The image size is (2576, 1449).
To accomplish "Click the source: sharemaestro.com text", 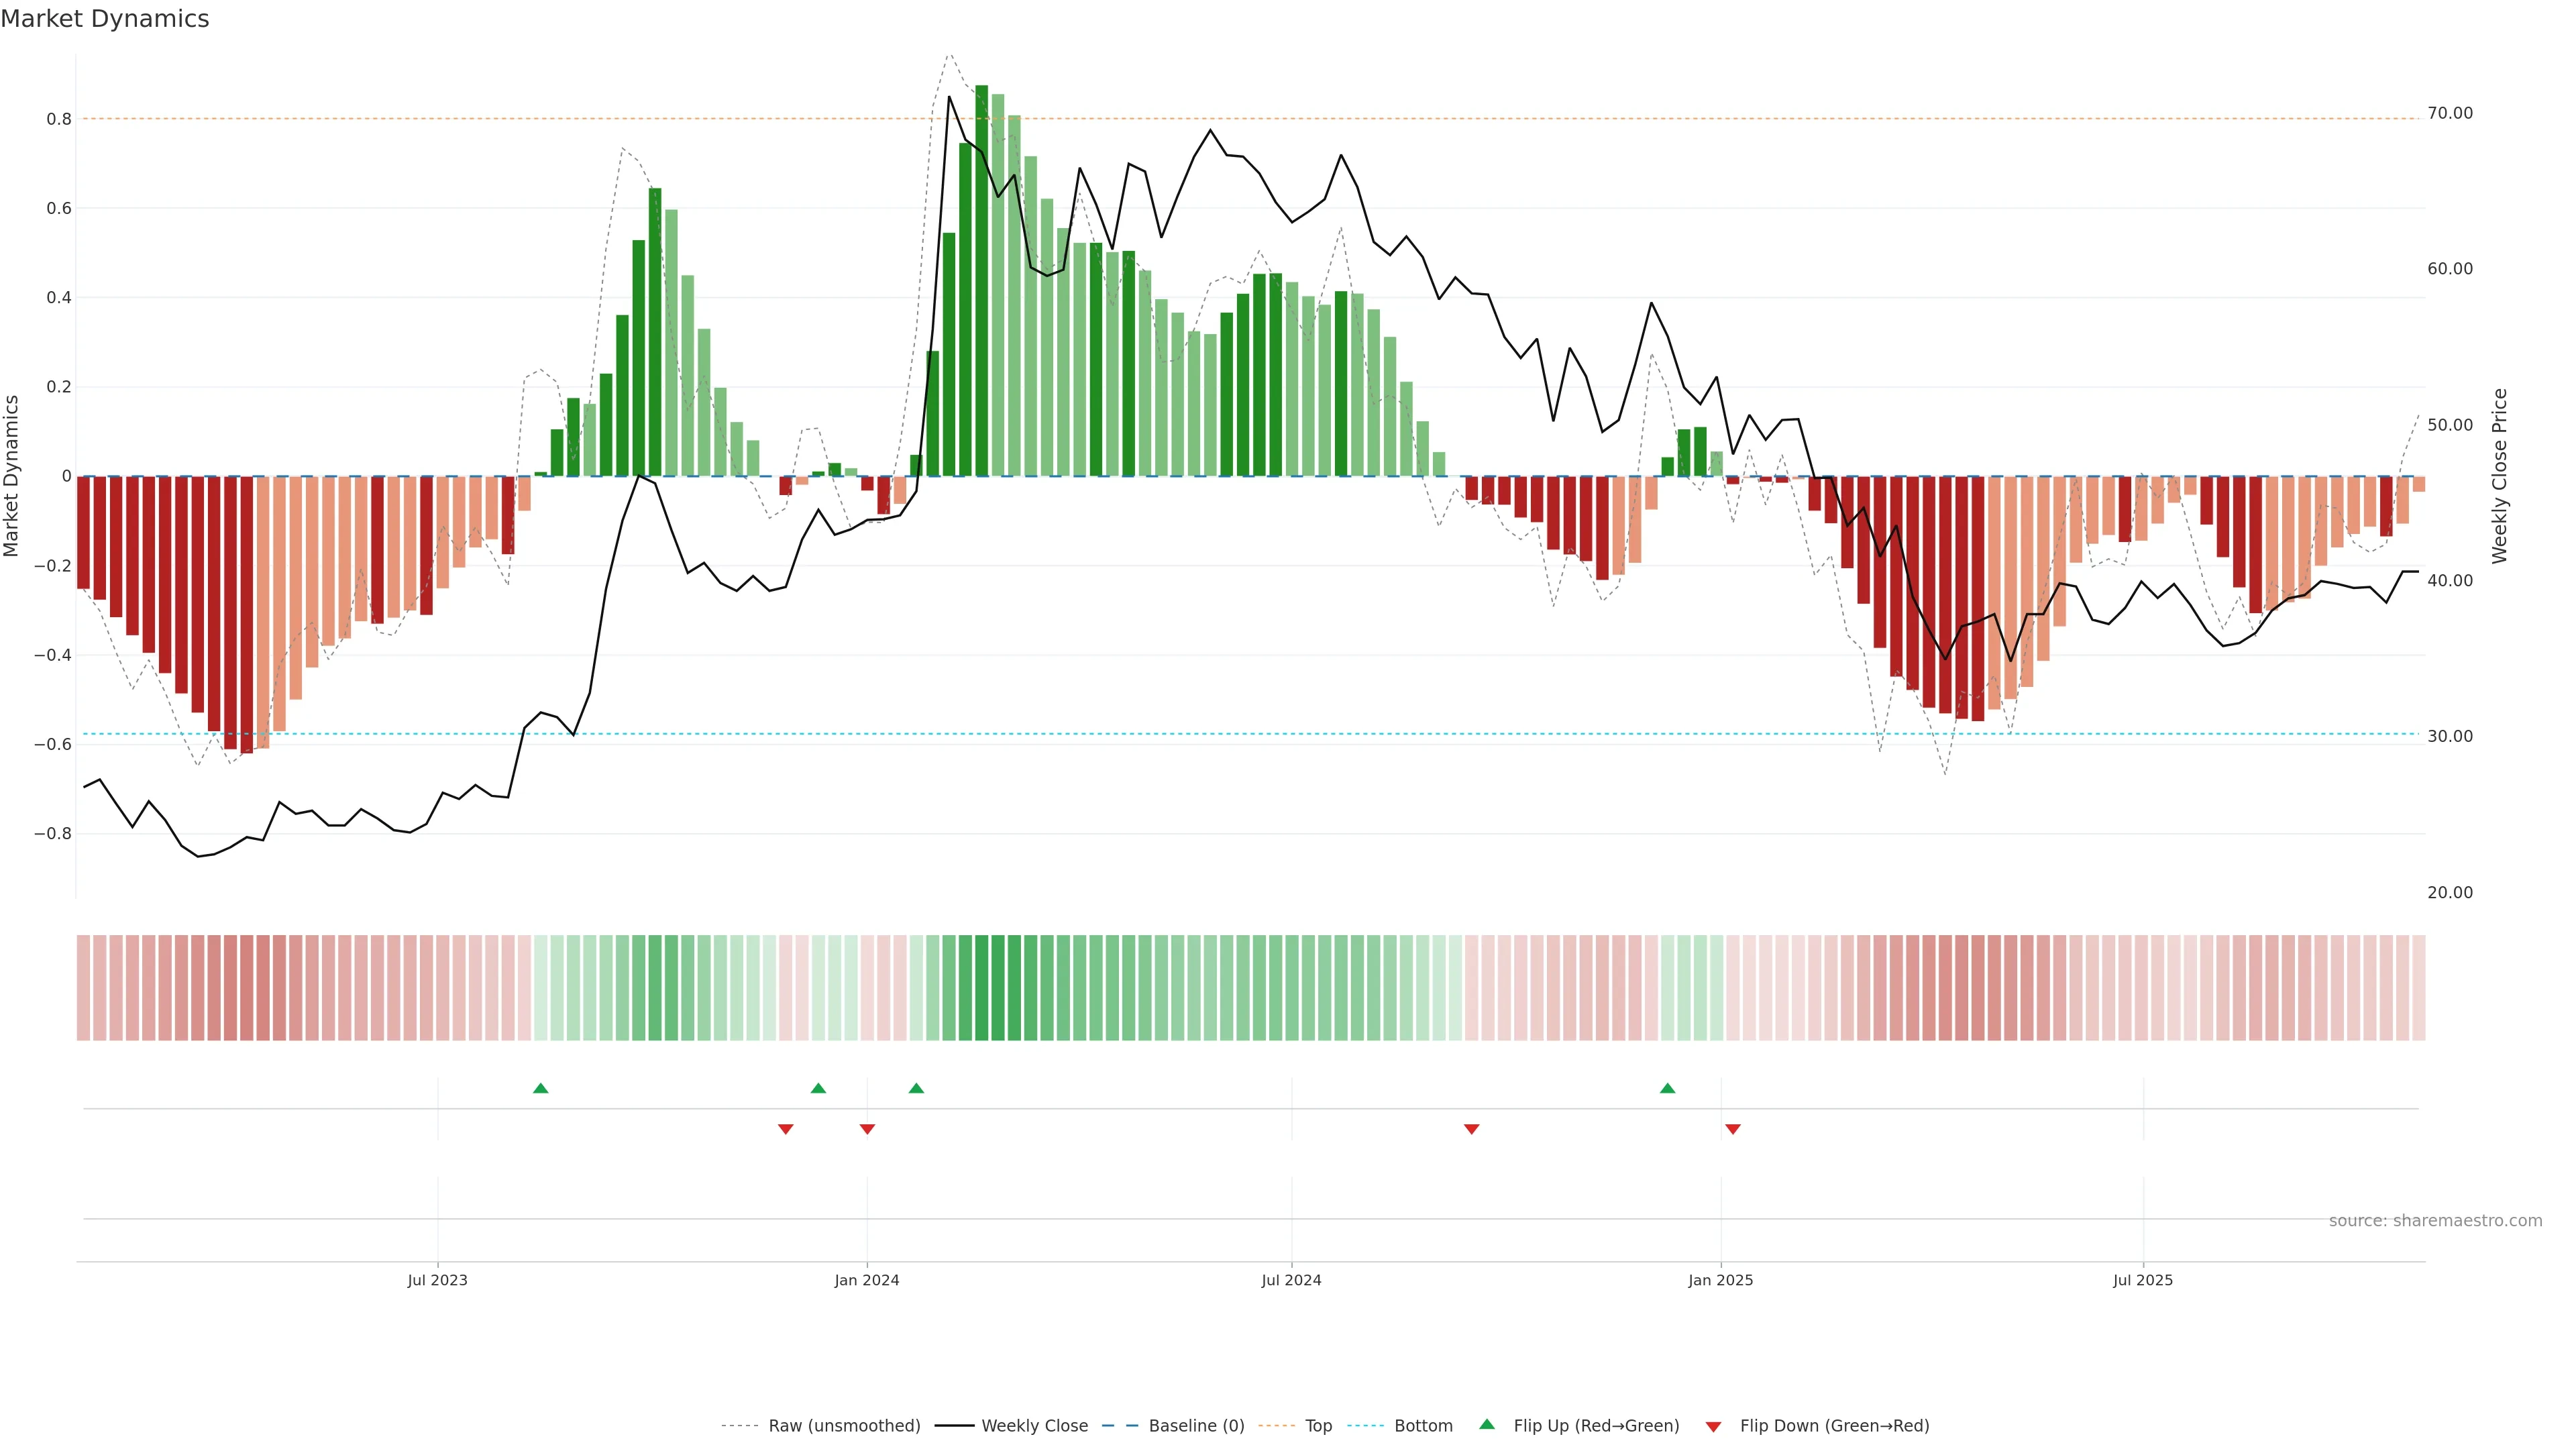I will point(2435,1221).
